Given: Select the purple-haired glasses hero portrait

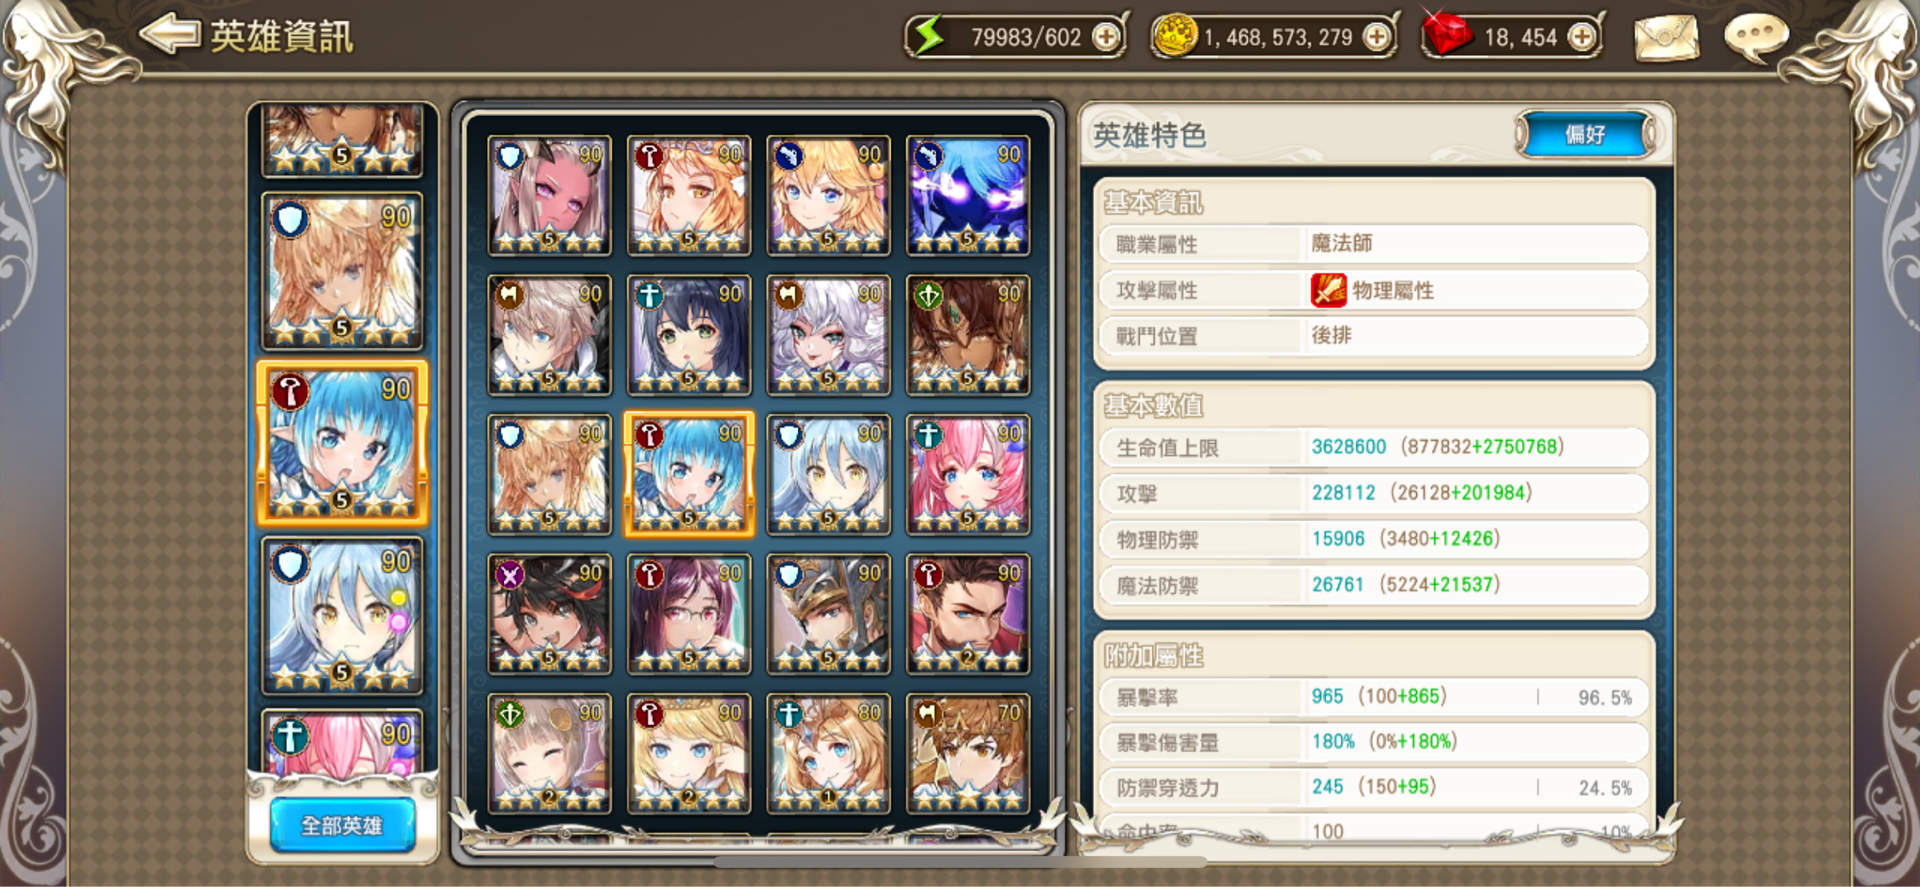Looking at the screenshot, I should [689, 614].
